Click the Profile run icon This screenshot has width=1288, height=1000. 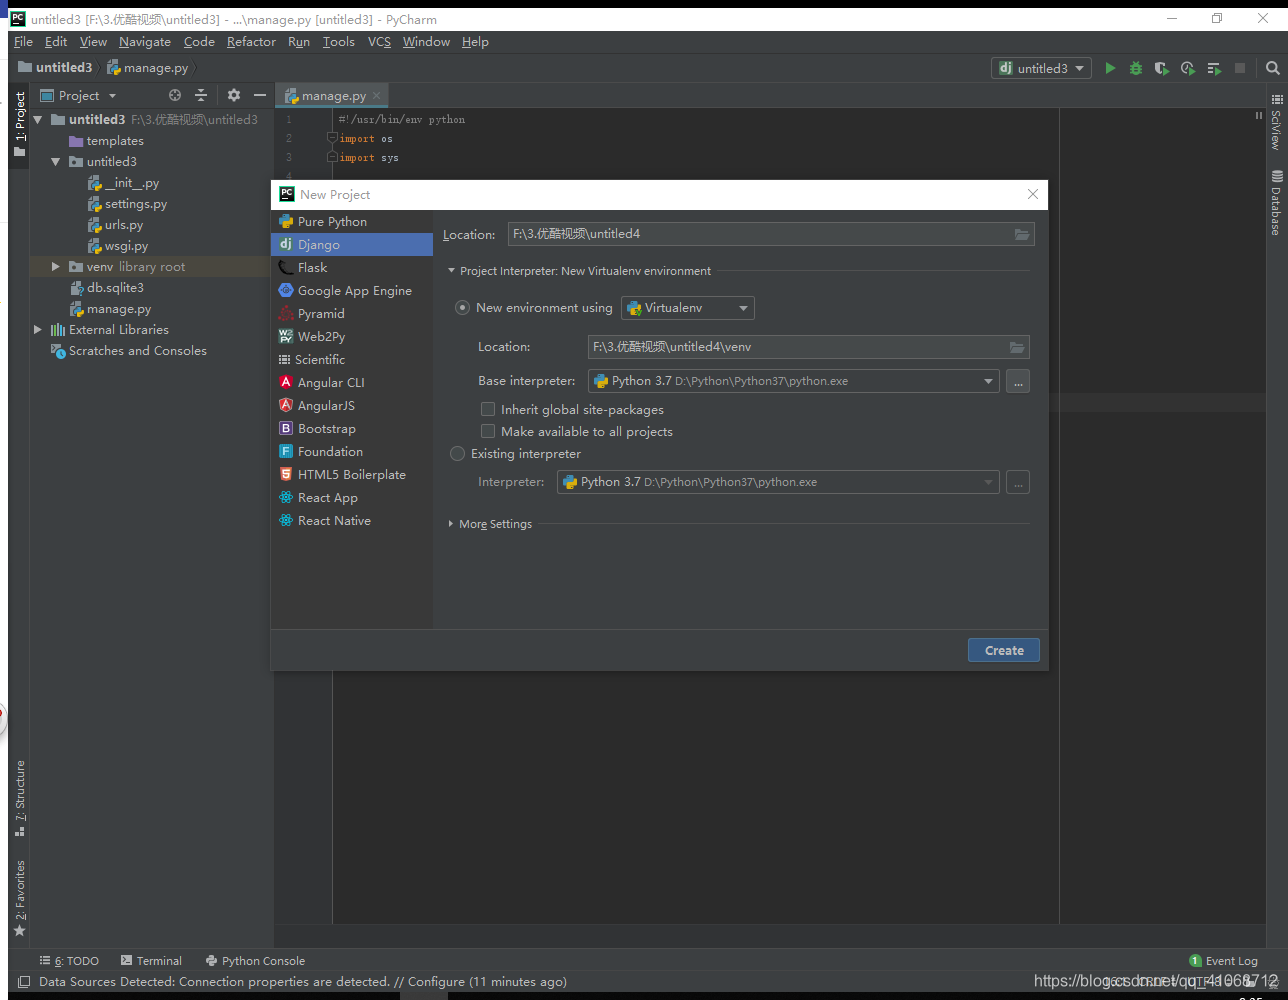(x=1188, y=68)
